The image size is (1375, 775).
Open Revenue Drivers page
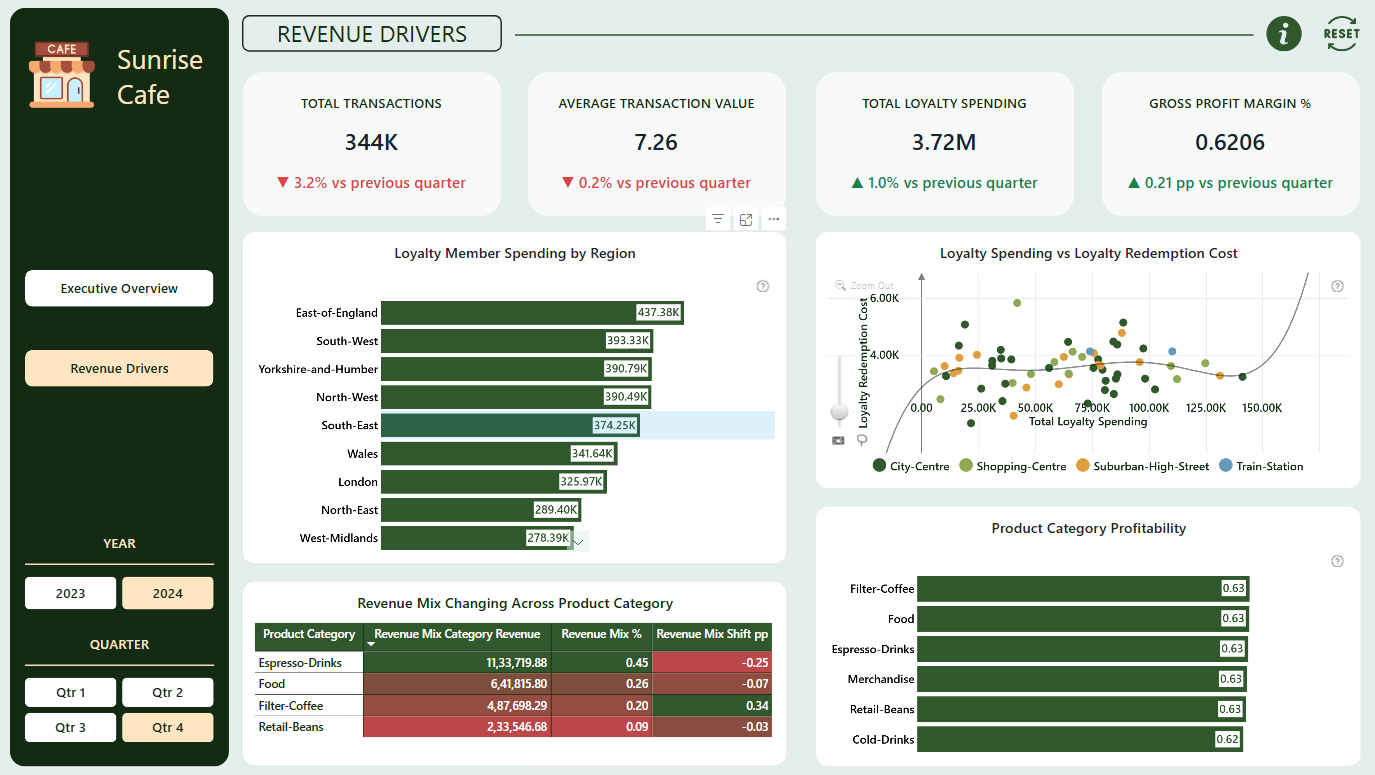pyautogui.click(x=119, y=368)
